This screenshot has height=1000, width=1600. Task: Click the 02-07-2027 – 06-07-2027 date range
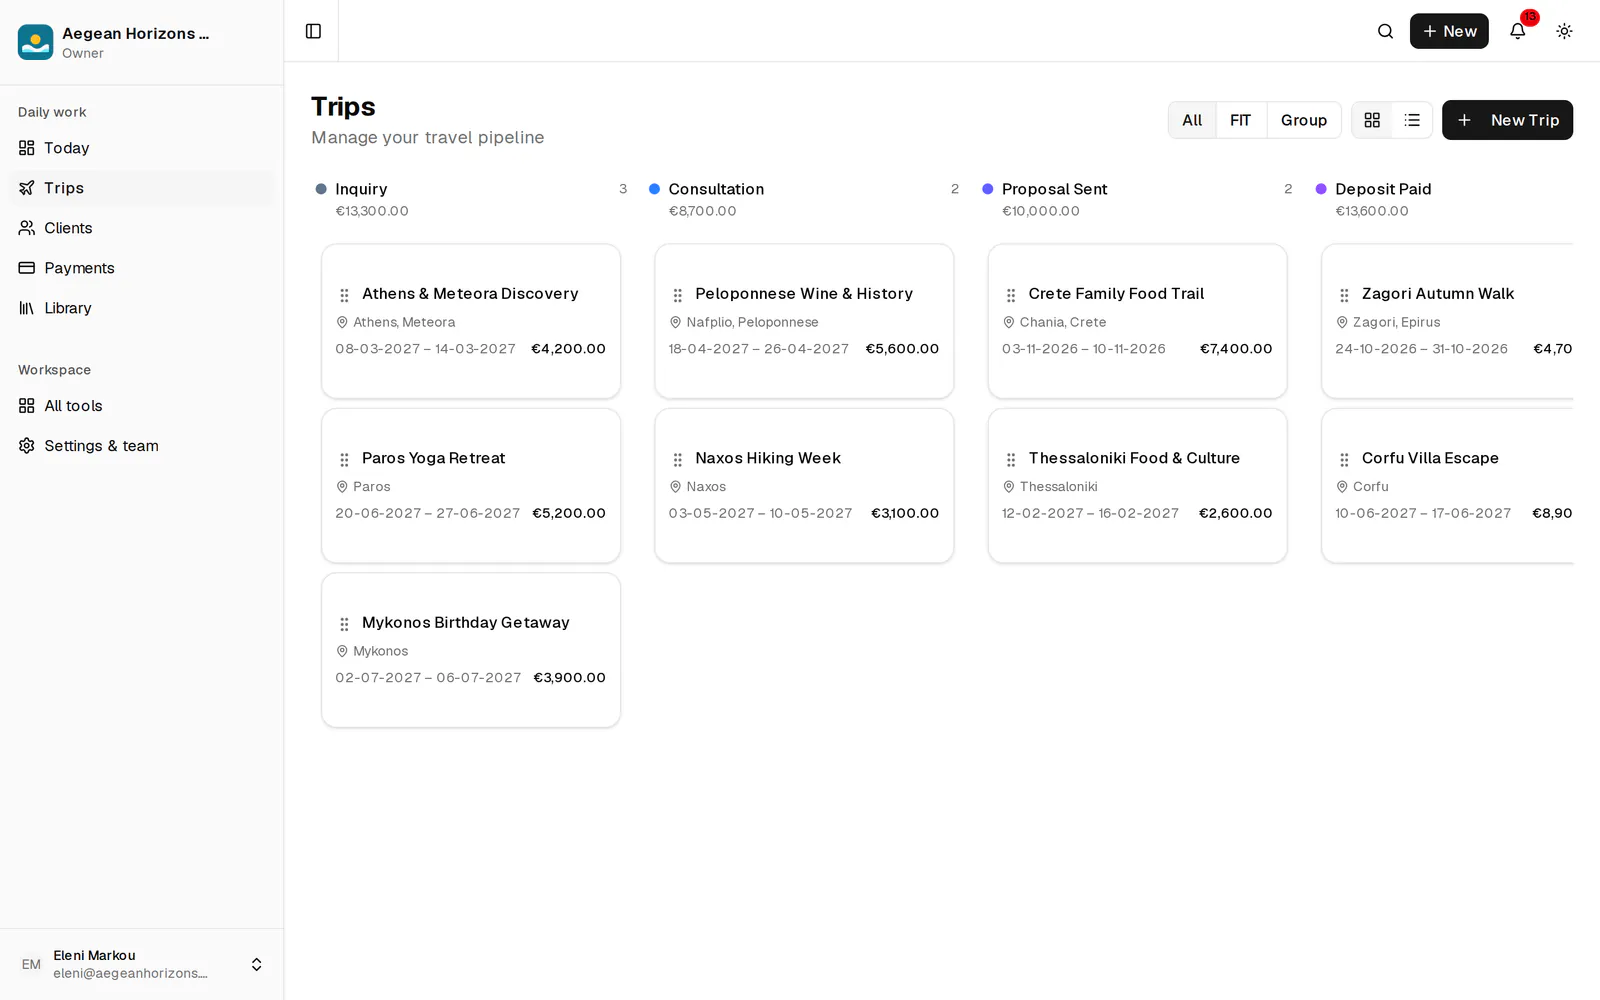click(428, 678)
